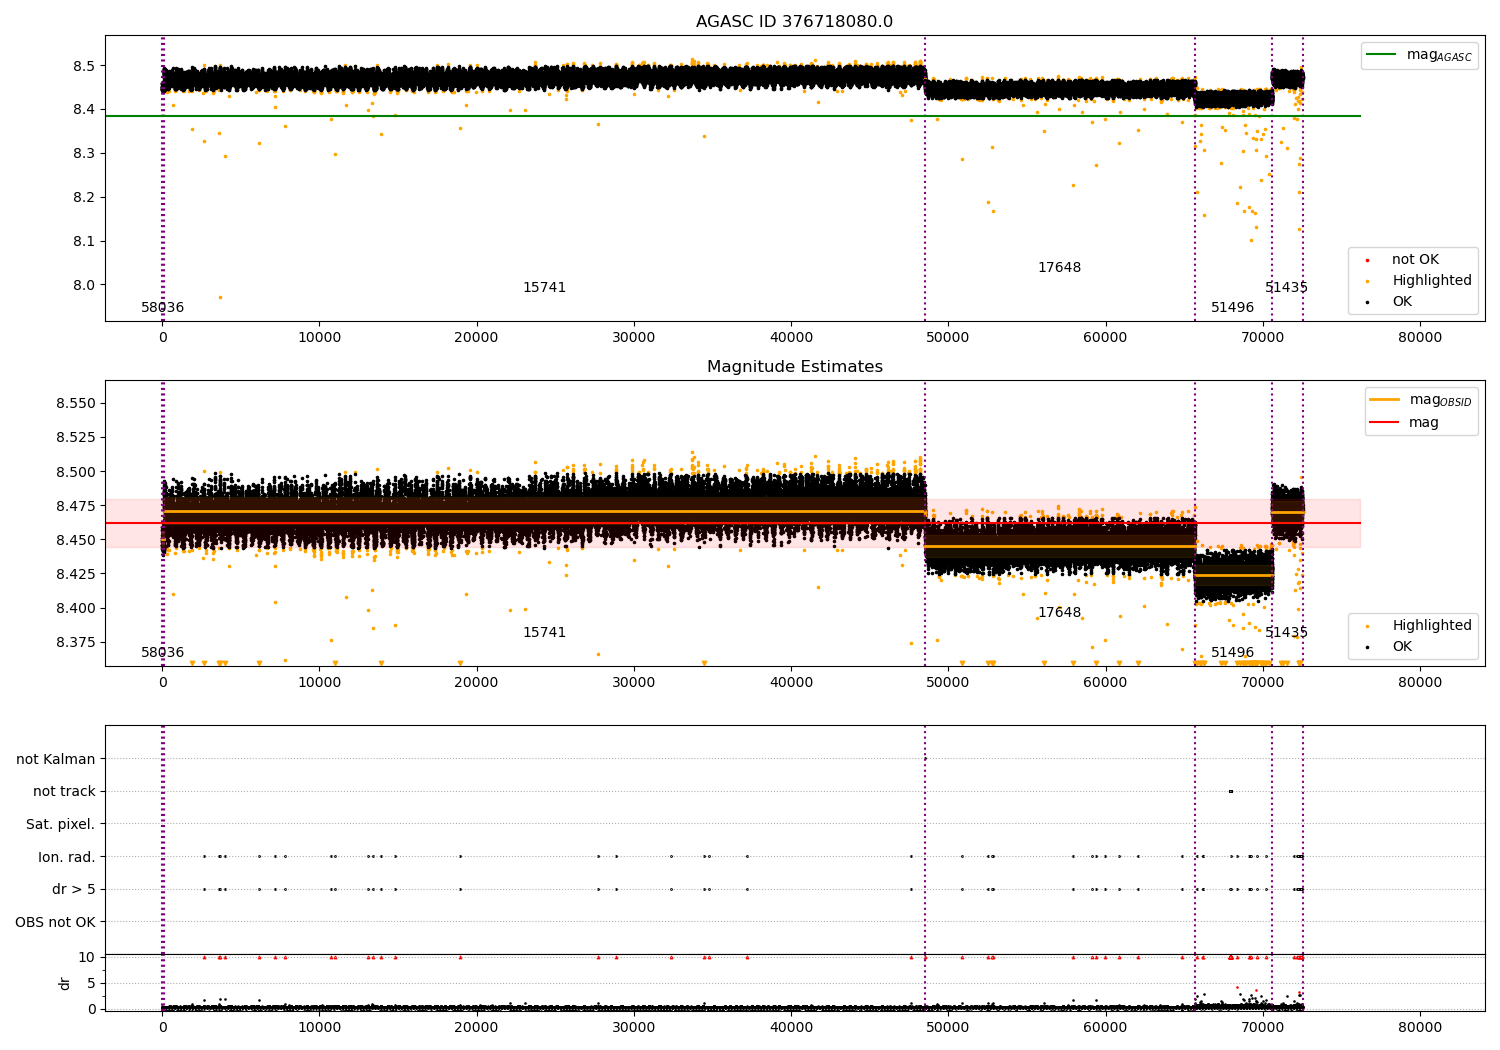Screen dimensions: 1500x1050
Task: Click OBSID label 51435 in the top plot
Action: pos(1286,288)
